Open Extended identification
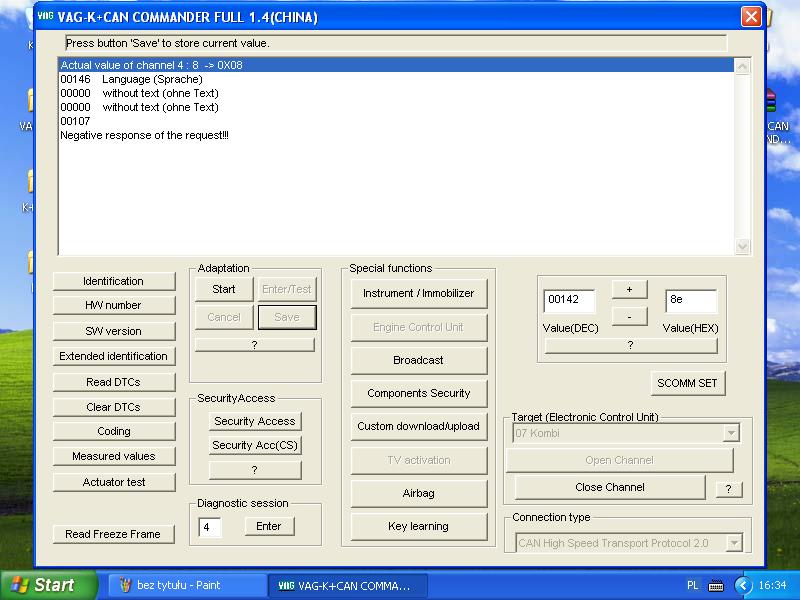 click(x=114, y=356)
